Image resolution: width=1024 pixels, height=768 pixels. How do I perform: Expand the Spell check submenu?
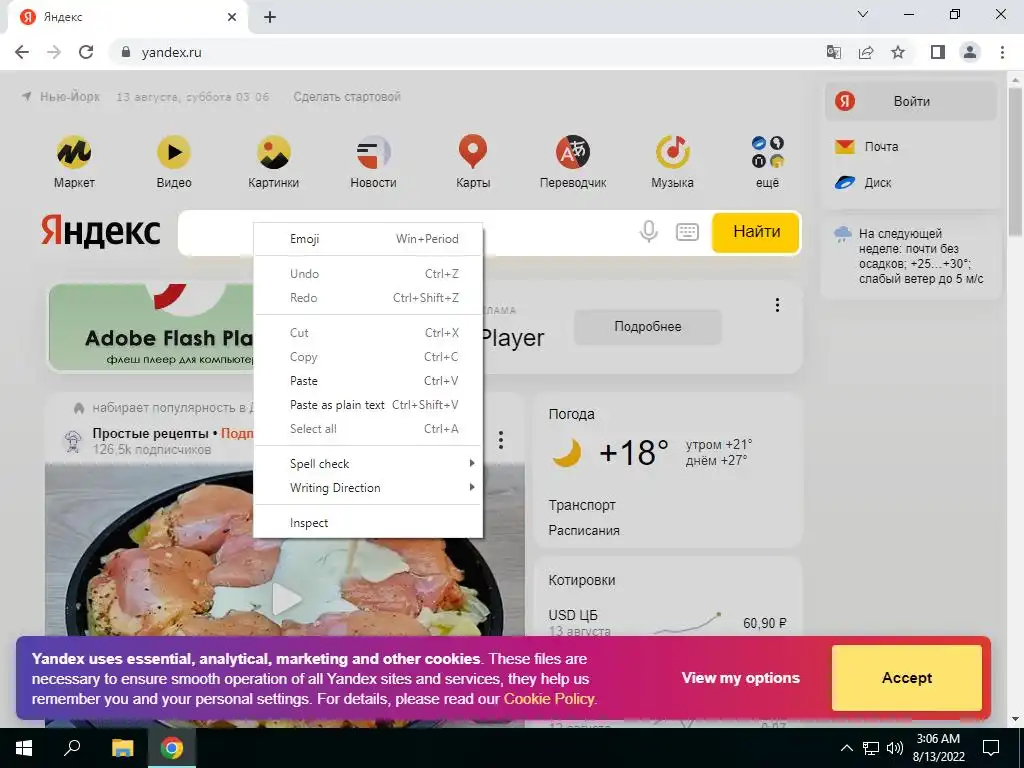(368, 464)
